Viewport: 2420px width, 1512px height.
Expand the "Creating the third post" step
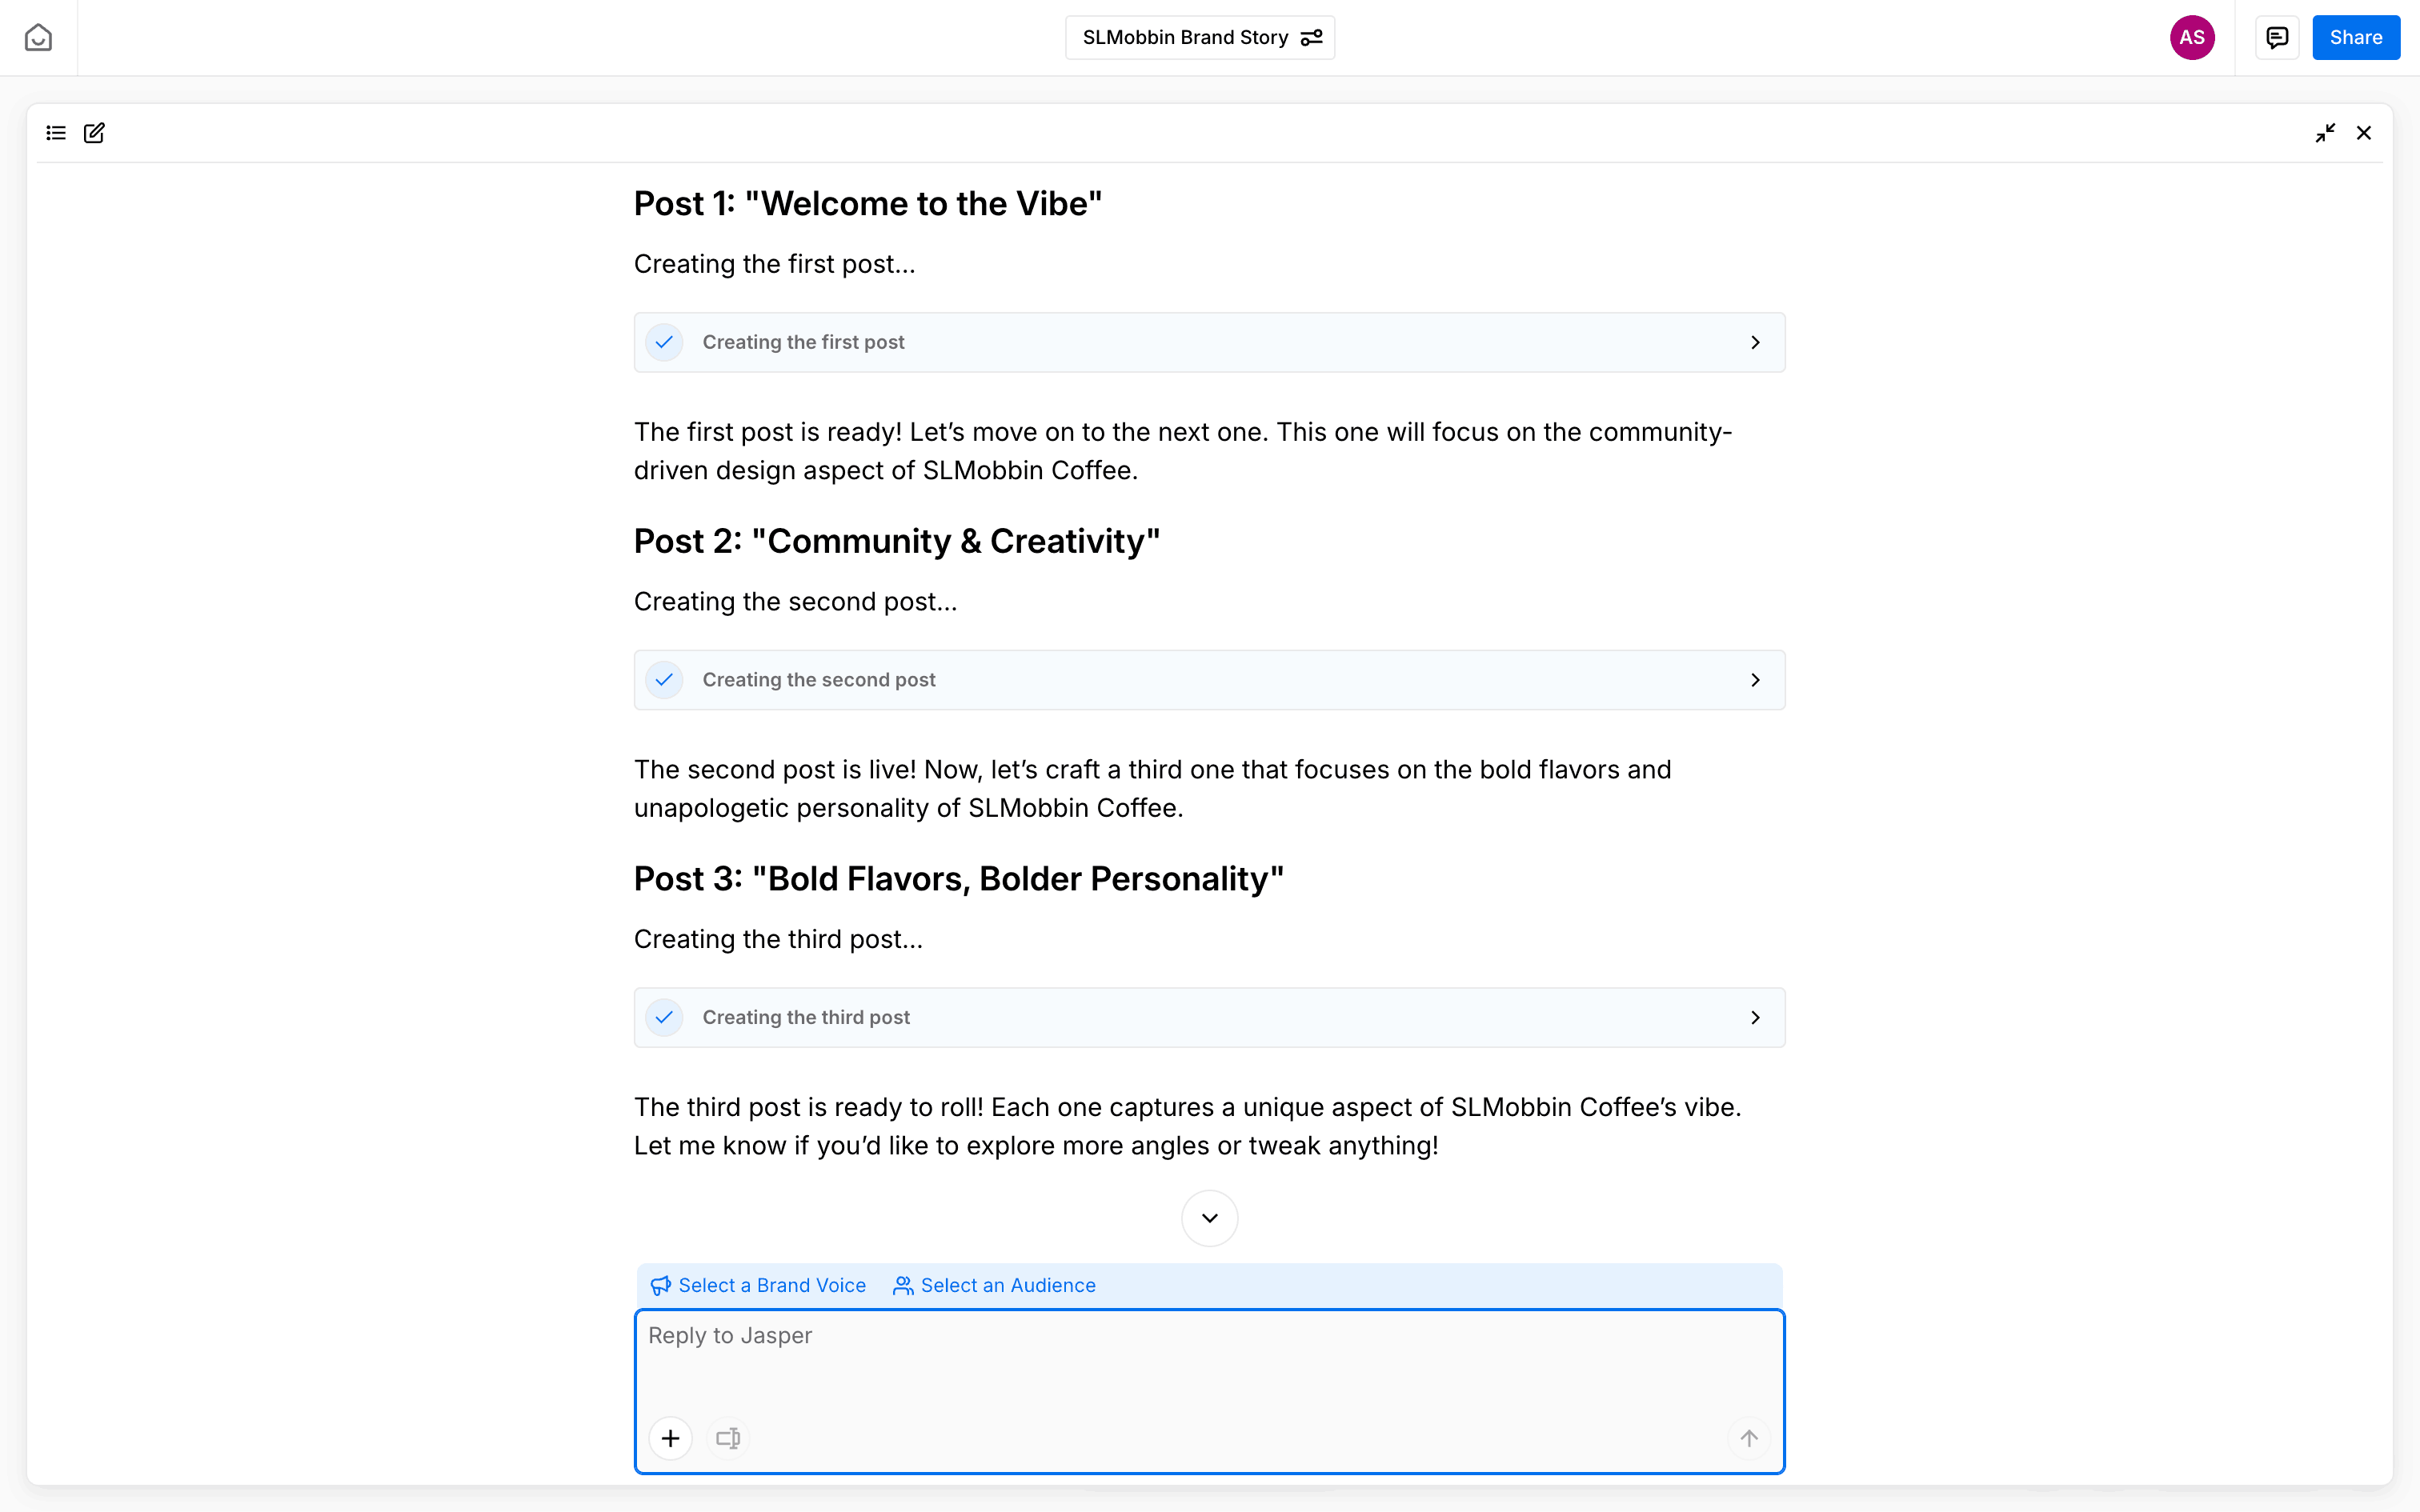[x=1755, y=1018]
